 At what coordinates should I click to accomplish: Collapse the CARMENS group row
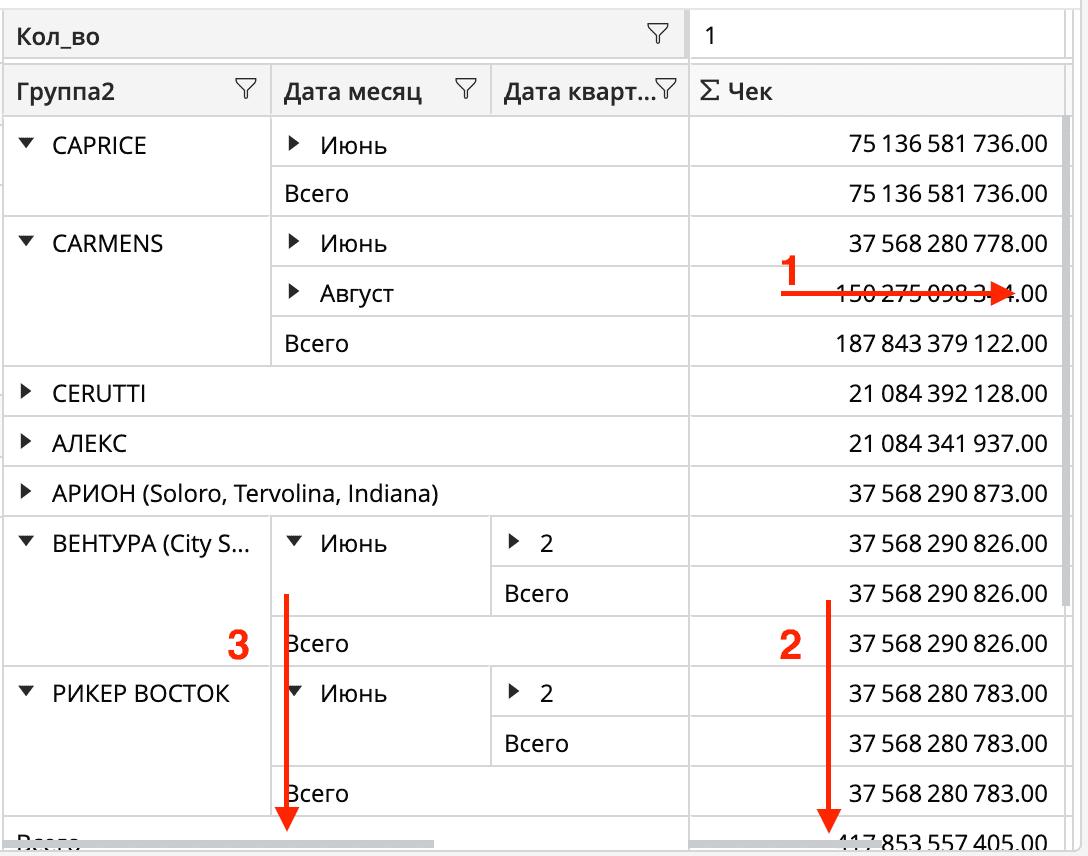pyautogui.click(x=27, y=242)
